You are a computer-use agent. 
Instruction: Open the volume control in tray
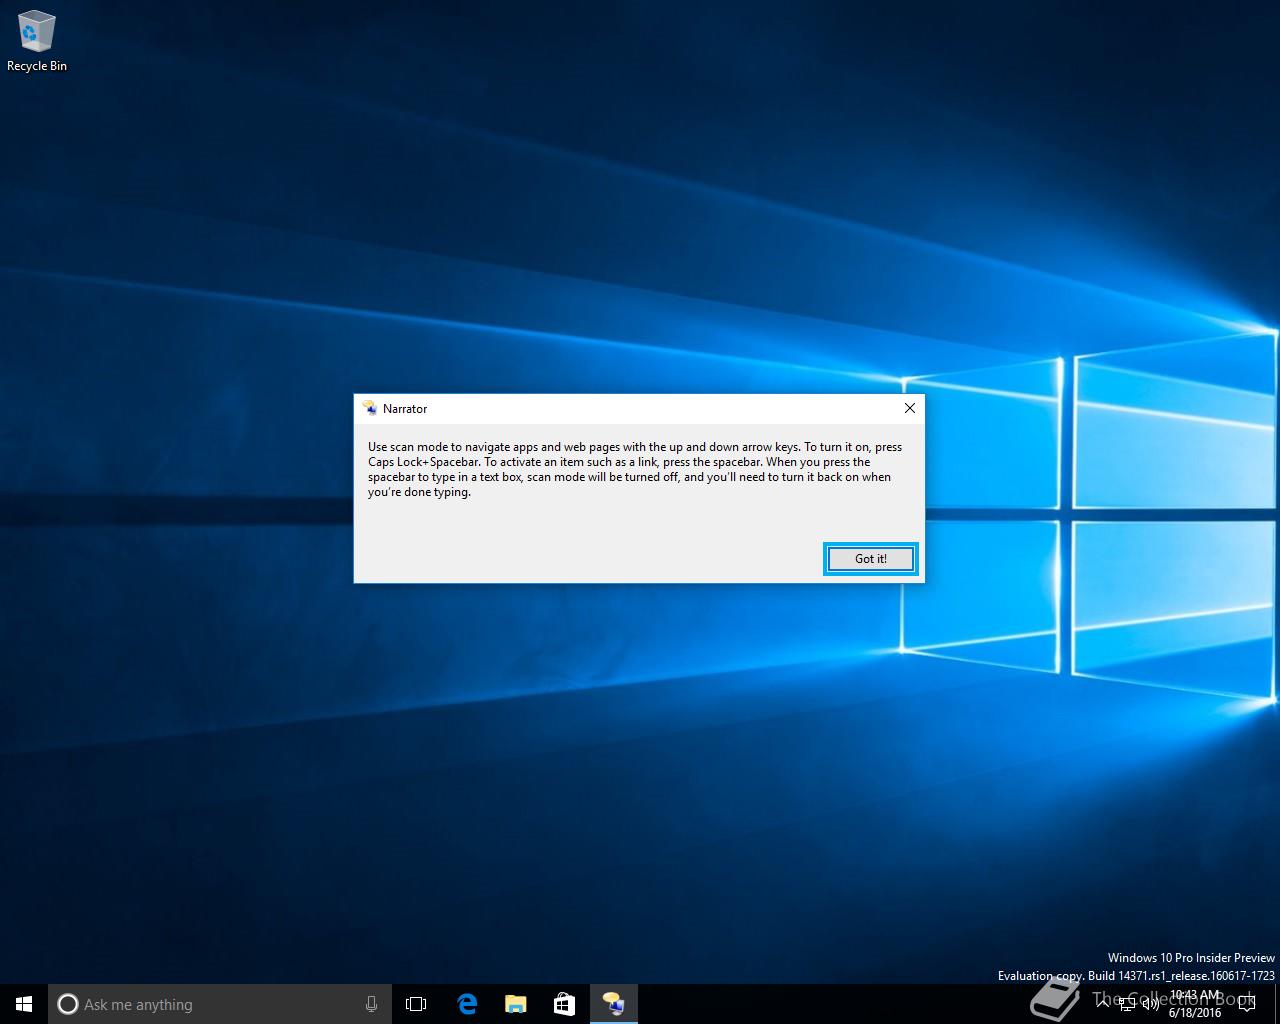(1150, 1004)
